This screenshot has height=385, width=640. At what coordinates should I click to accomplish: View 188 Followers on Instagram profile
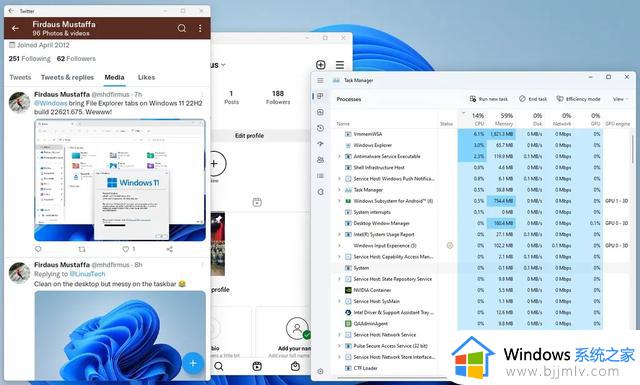tap(278, 97)
